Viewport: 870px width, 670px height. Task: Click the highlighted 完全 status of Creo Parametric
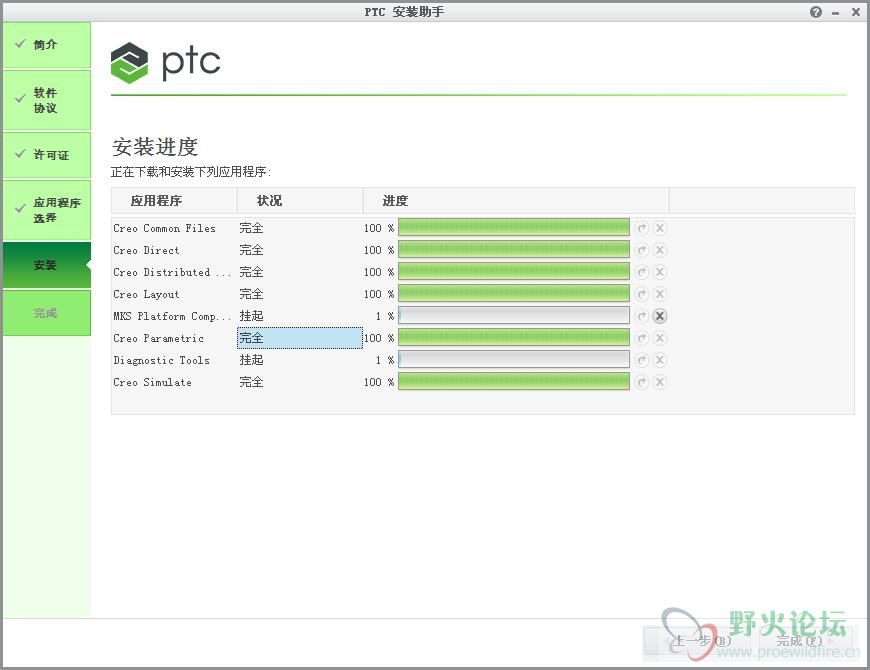[x=300, y=338]
